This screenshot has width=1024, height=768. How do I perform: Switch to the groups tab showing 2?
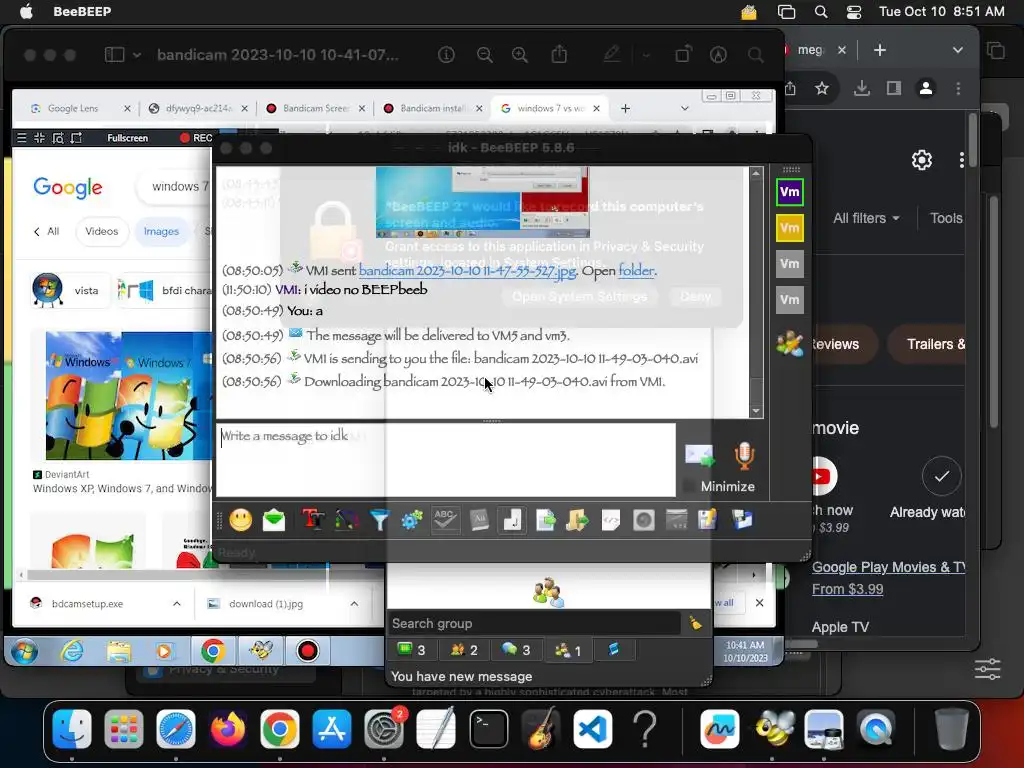[464, 650]
